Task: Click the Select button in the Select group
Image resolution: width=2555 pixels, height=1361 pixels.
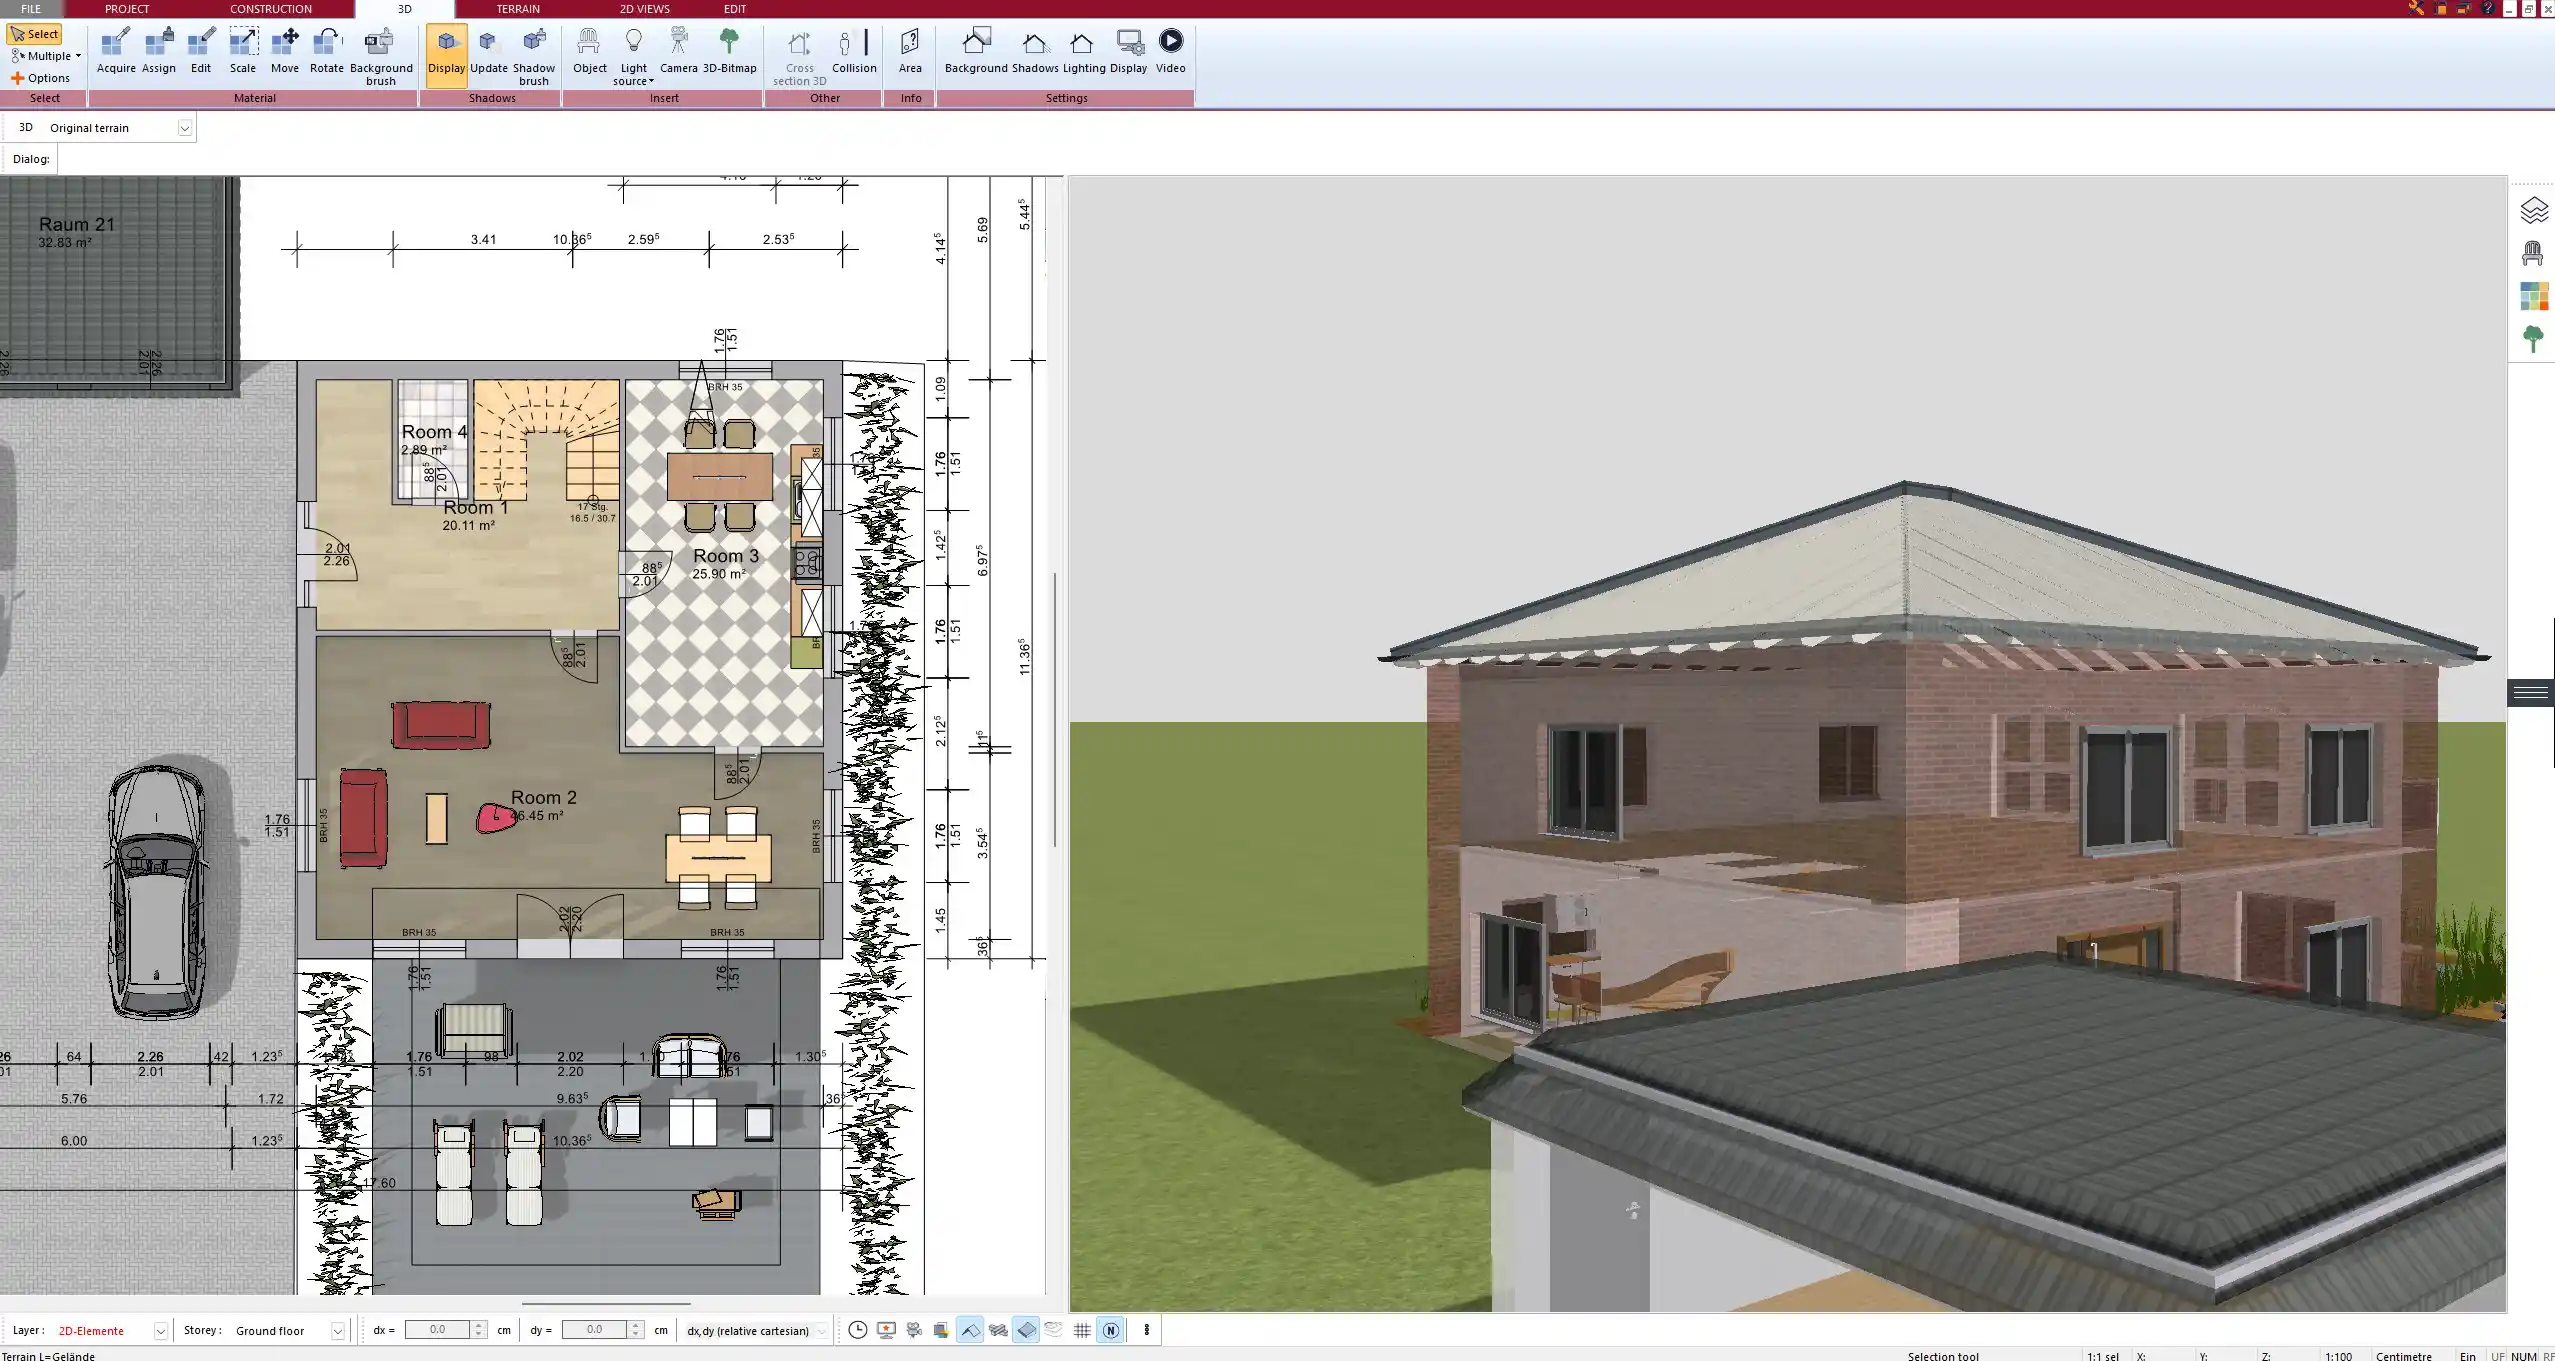Action: coord(35,33)
